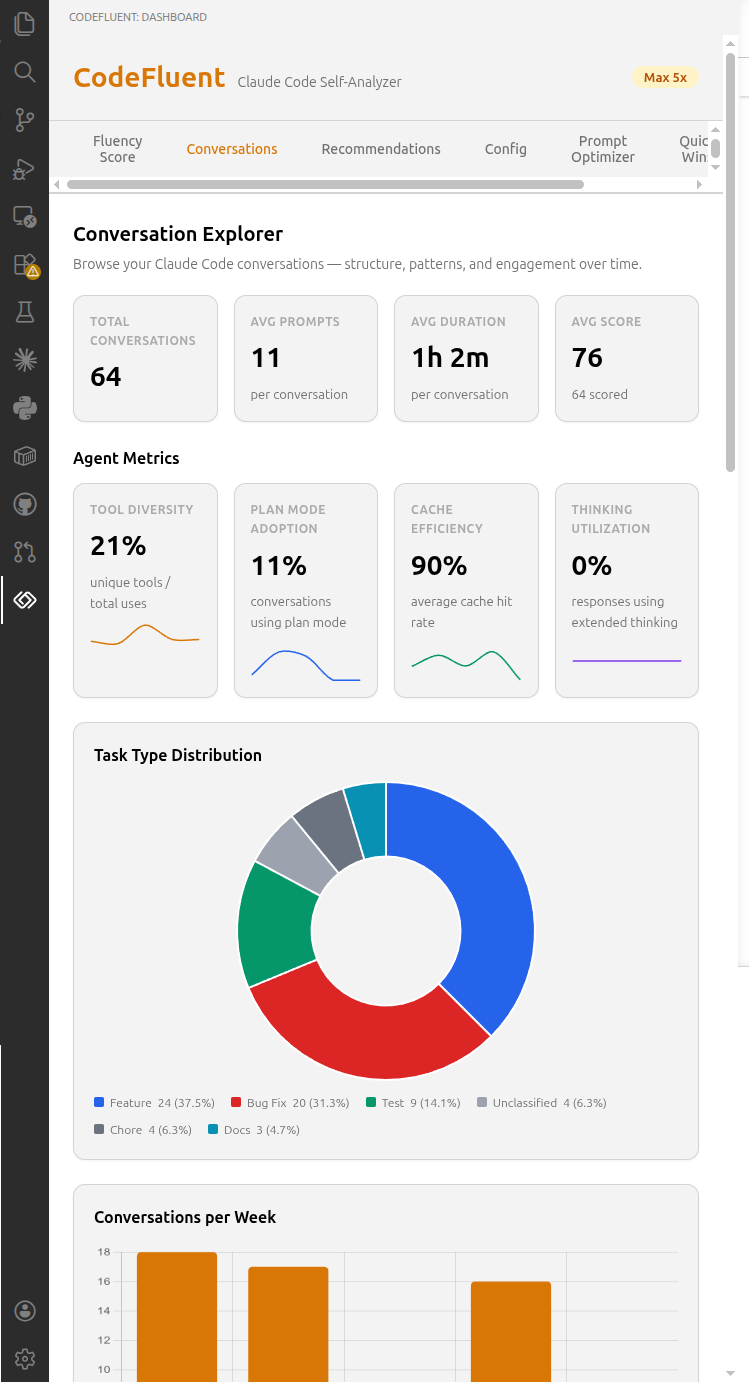The height and width of the screenshot is (1382, 749).
Task: Open the Source Control view
Action: pos(24,120)
